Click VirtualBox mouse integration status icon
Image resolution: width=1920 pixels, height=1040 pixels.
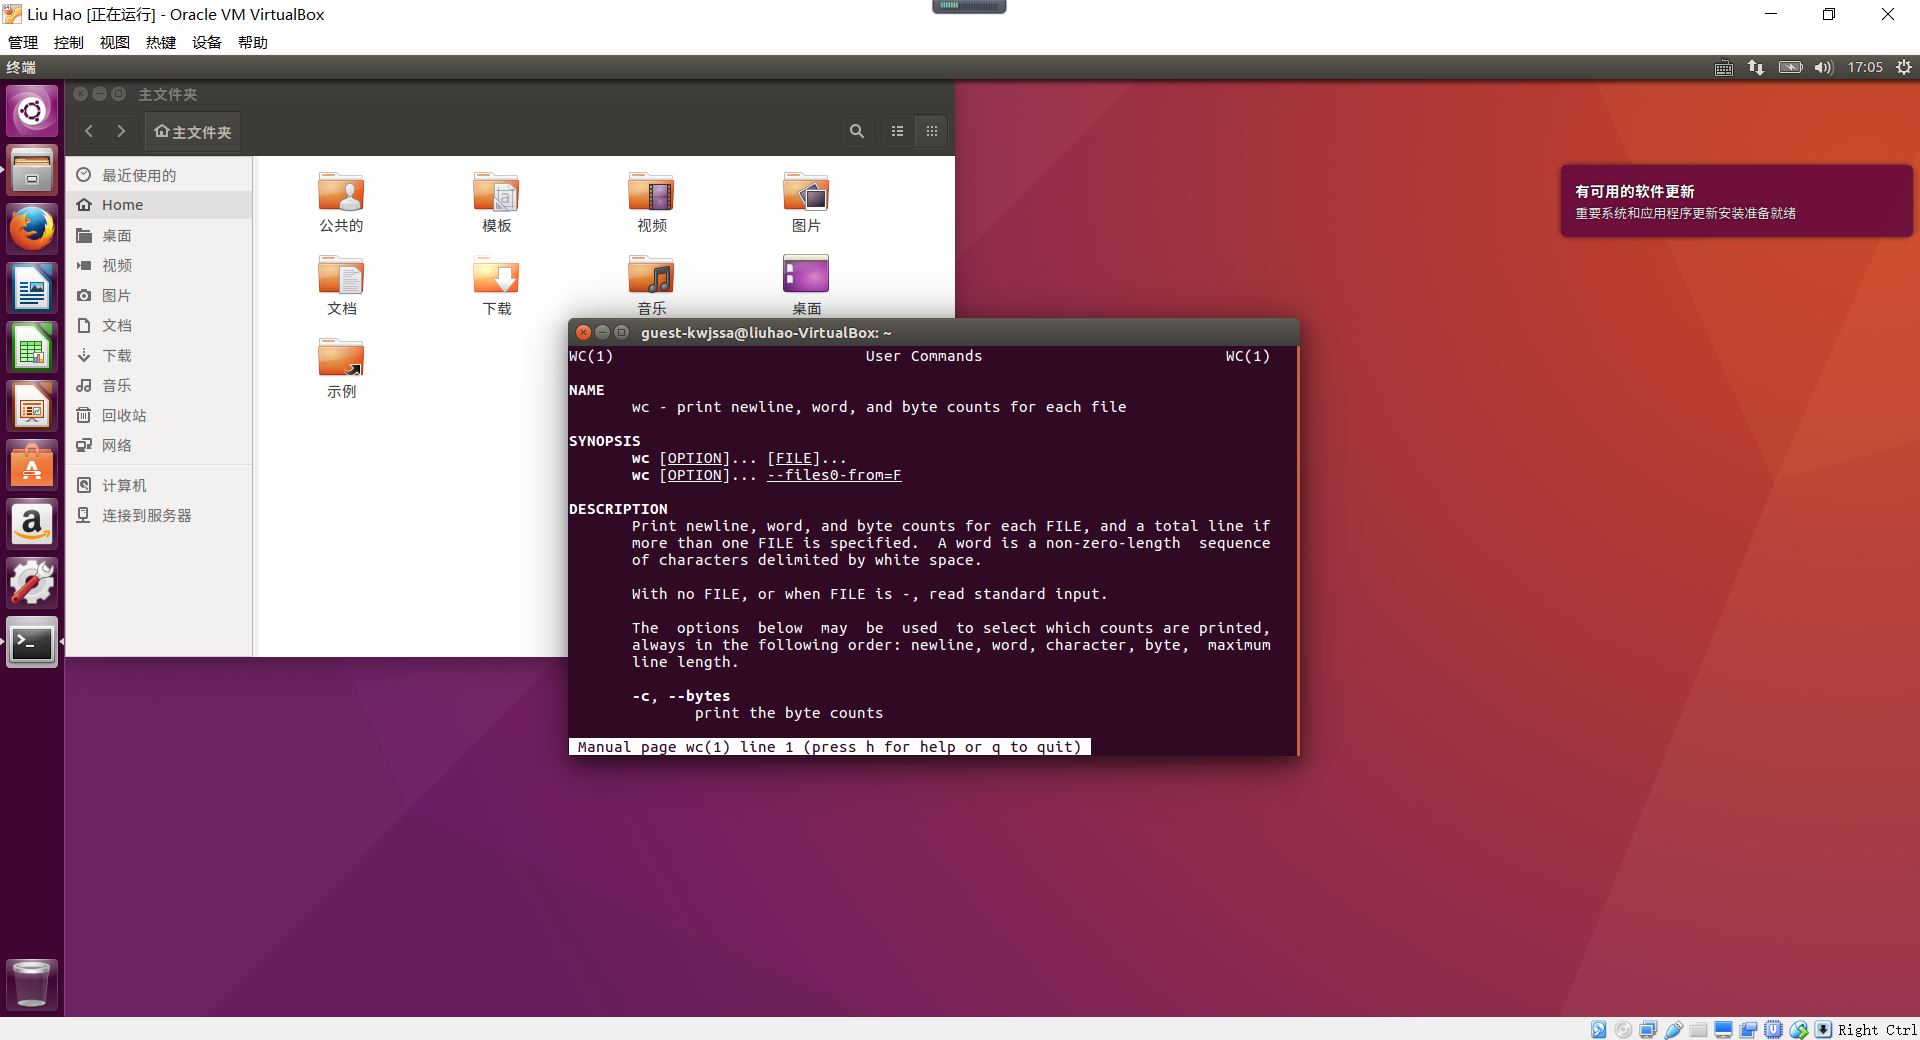[1798, 1029]
